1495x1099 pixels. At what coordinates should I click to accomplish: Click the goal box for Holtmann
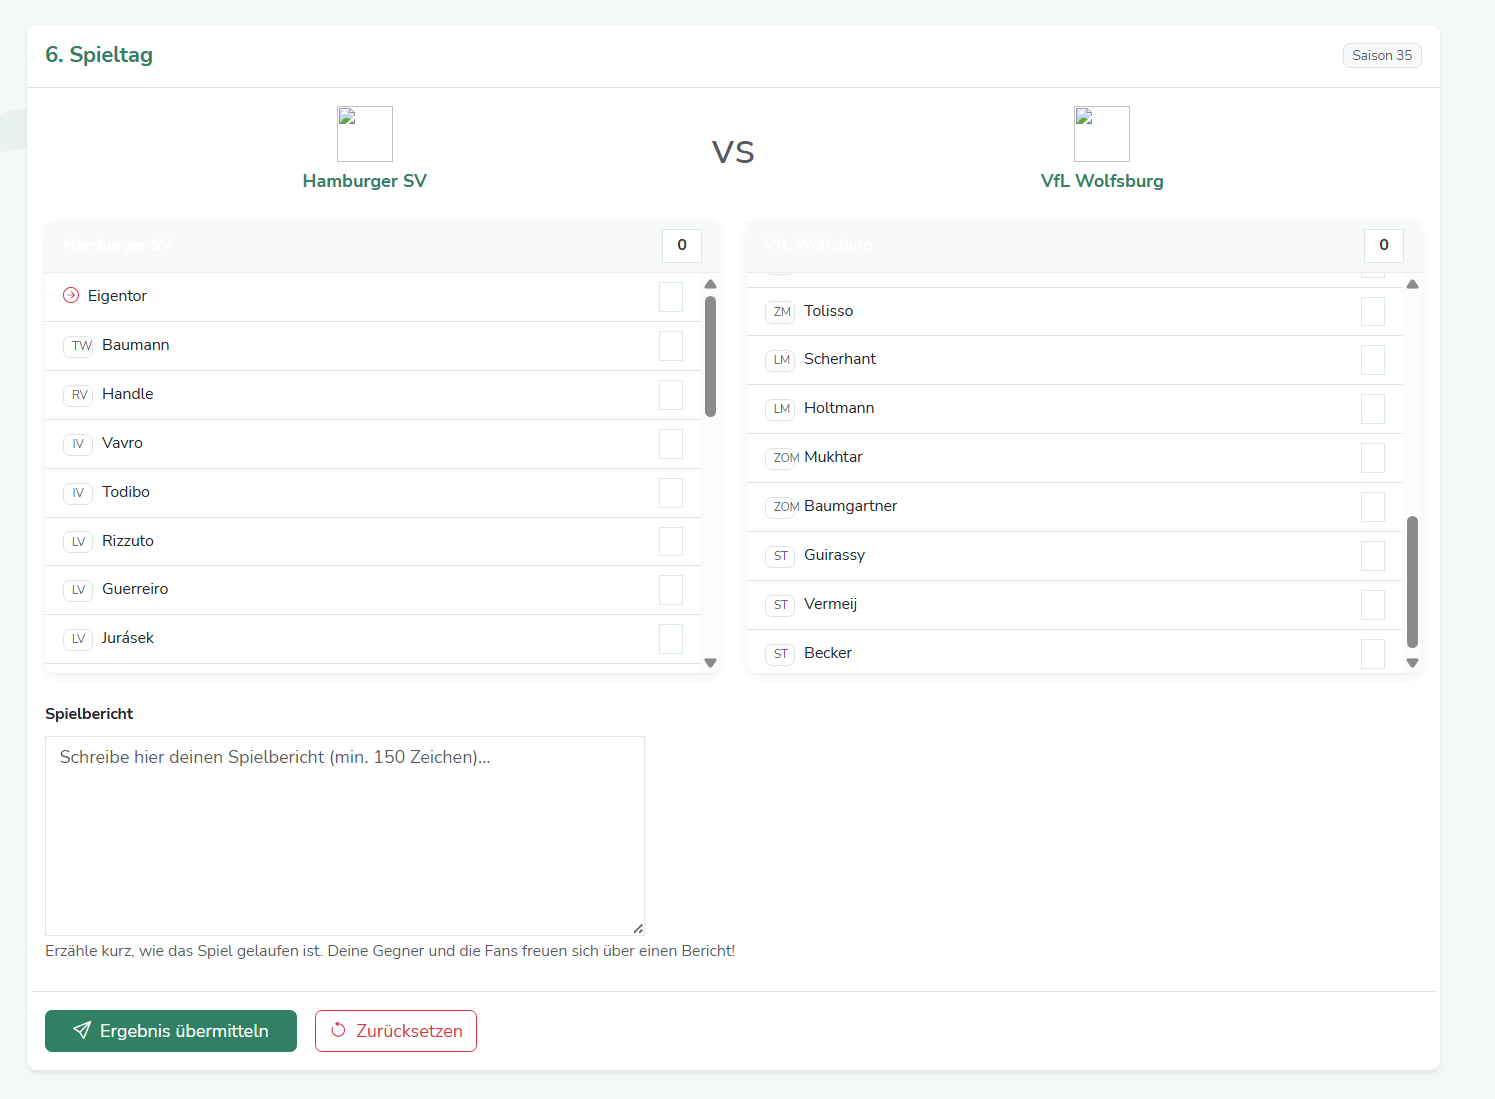(x=1372, y=409)
